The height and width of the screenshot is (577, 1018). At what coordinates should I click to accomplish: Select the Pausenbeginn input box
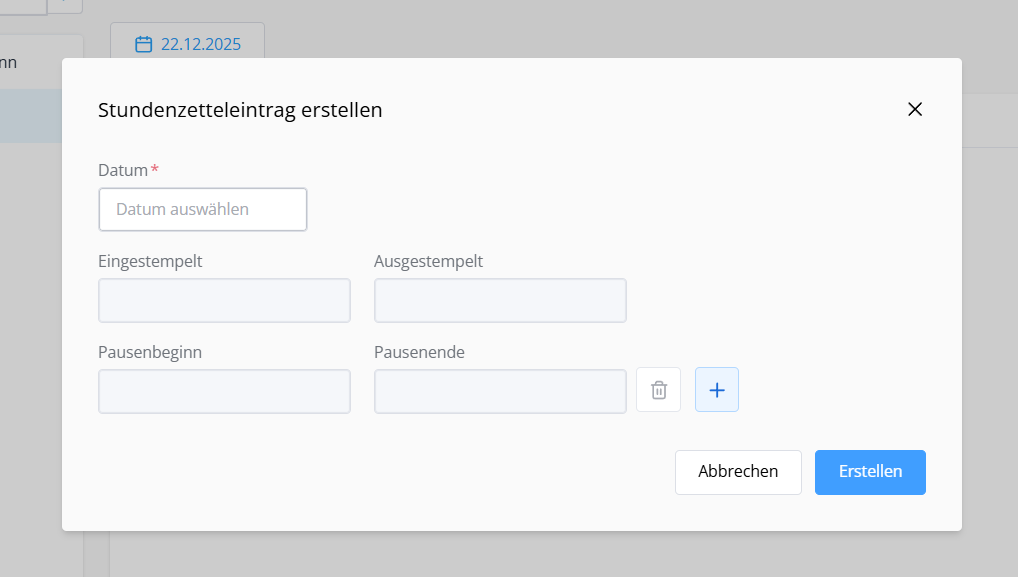(224, 392)
